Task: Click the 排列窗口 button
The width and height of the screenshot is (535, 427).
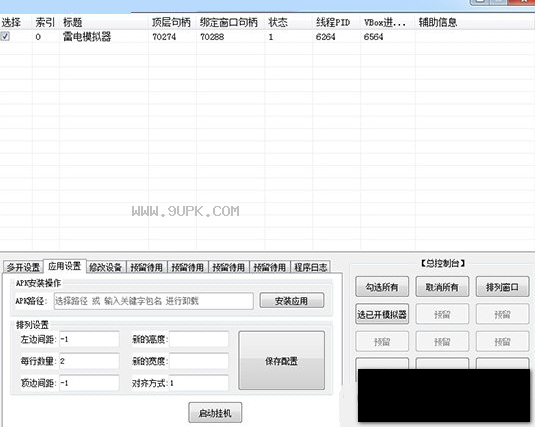Action: coord(502,287)
